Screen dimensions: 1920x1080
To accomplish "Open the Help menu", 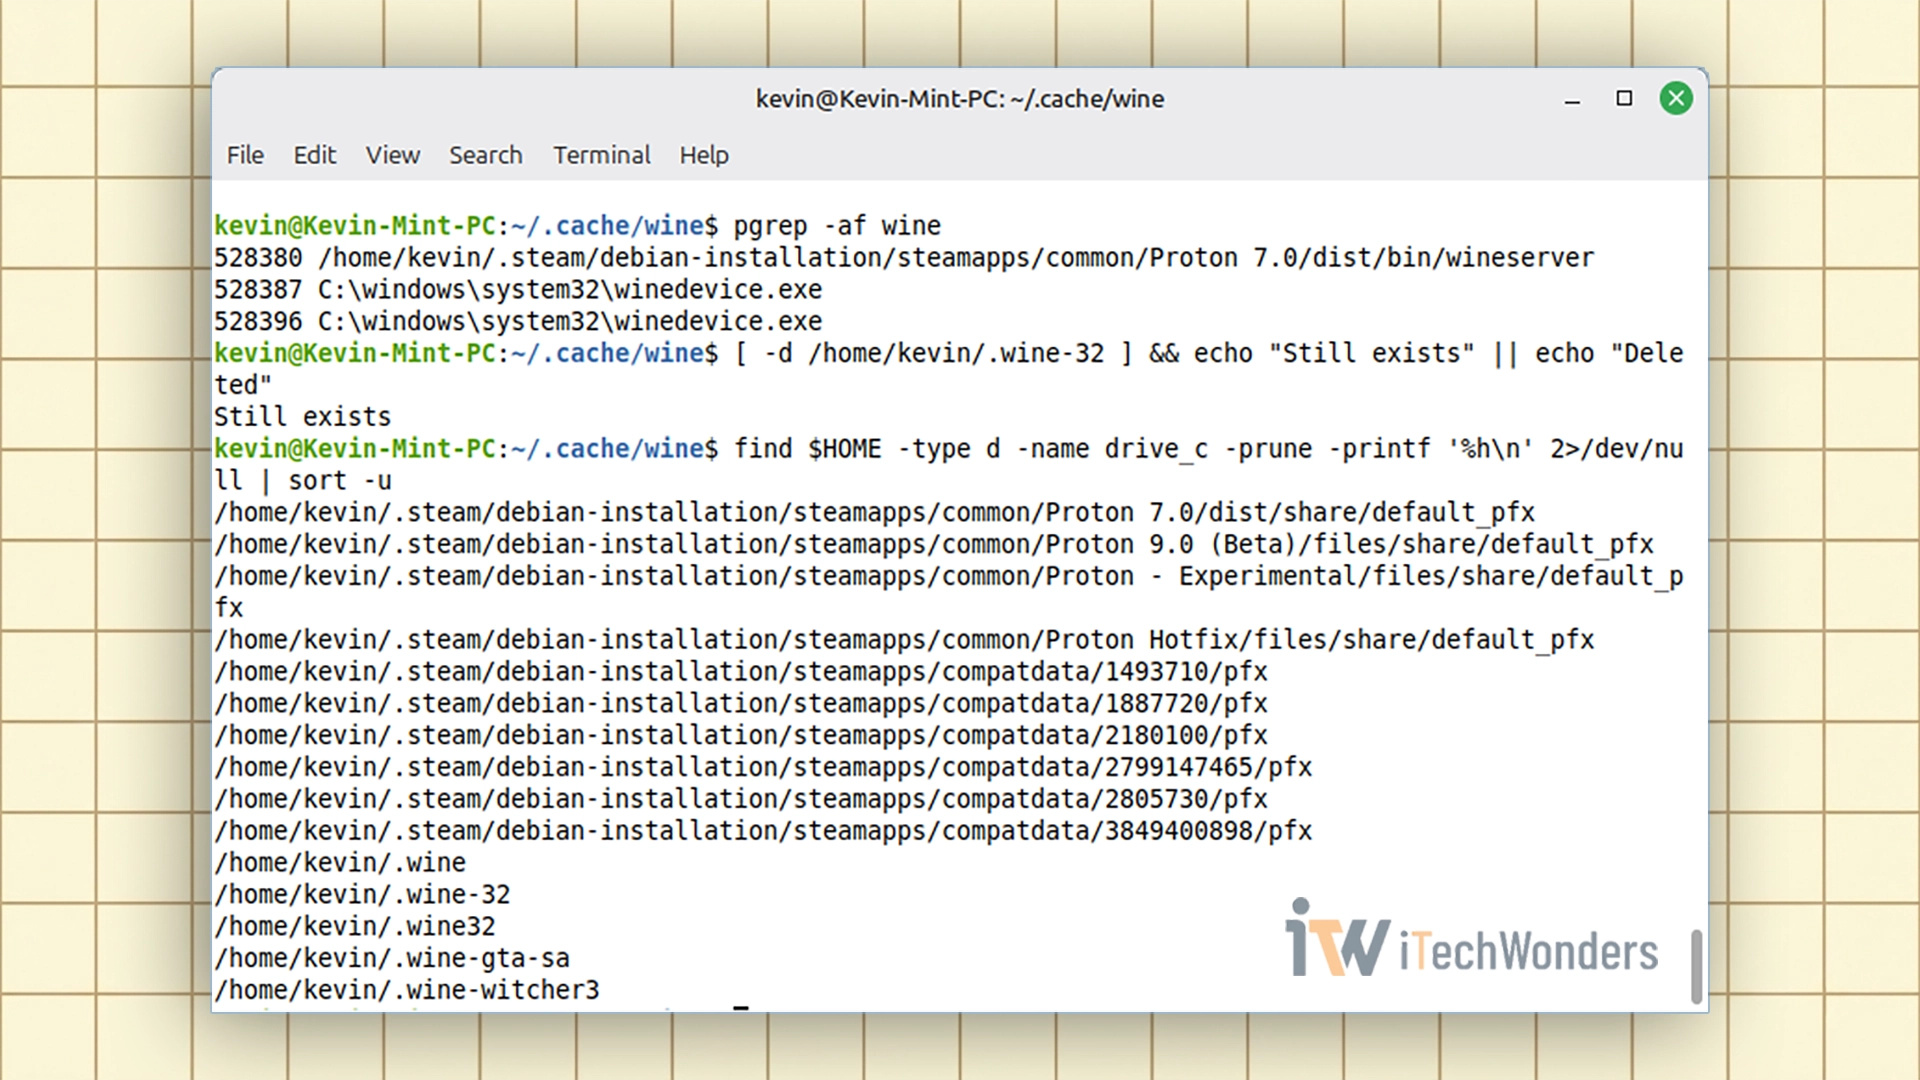I will tap(704, 155).
